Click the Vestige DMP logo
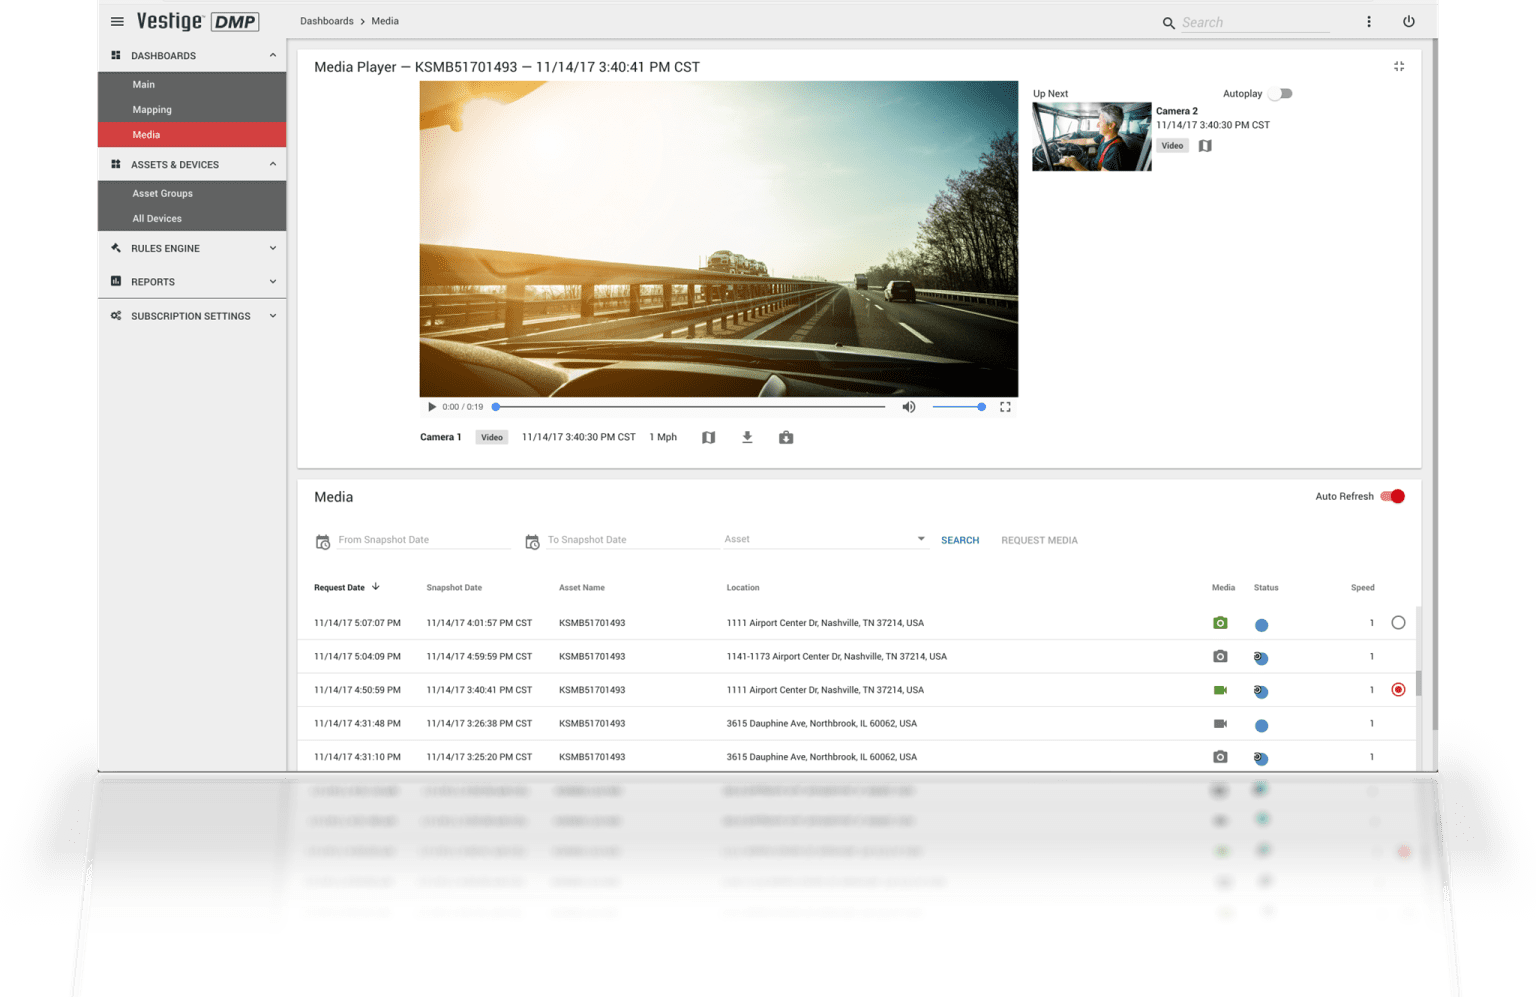The image size is (1536, 997). click(198, 21)
